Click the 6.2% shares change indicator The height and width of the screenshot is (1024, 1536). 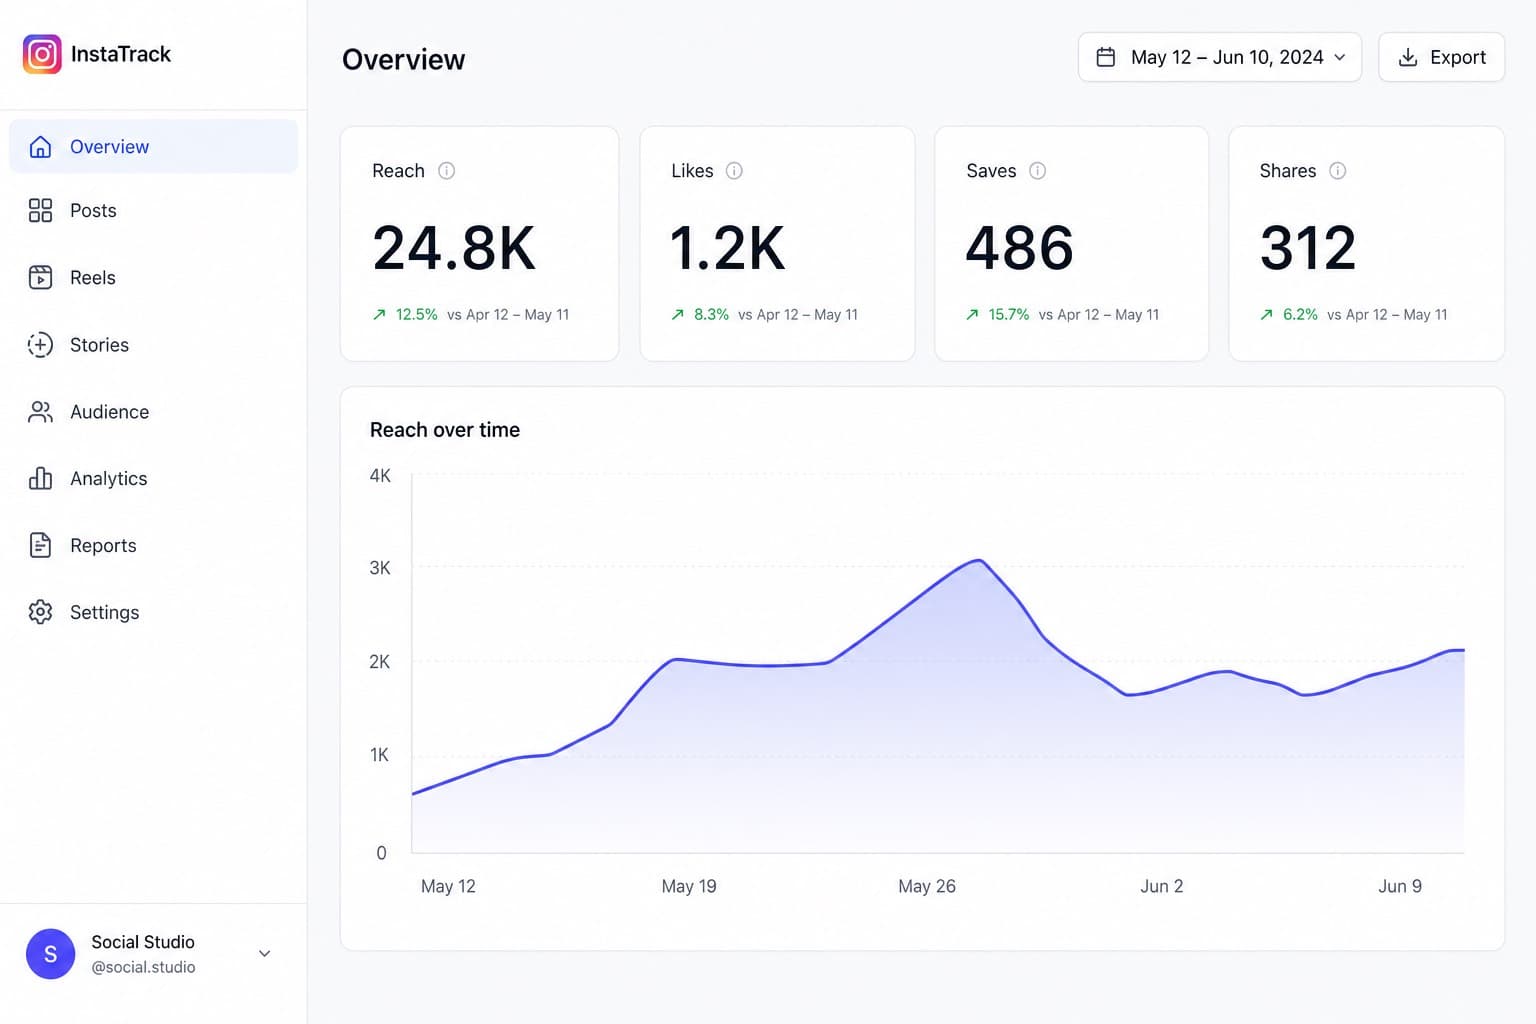click(1289, 314)
